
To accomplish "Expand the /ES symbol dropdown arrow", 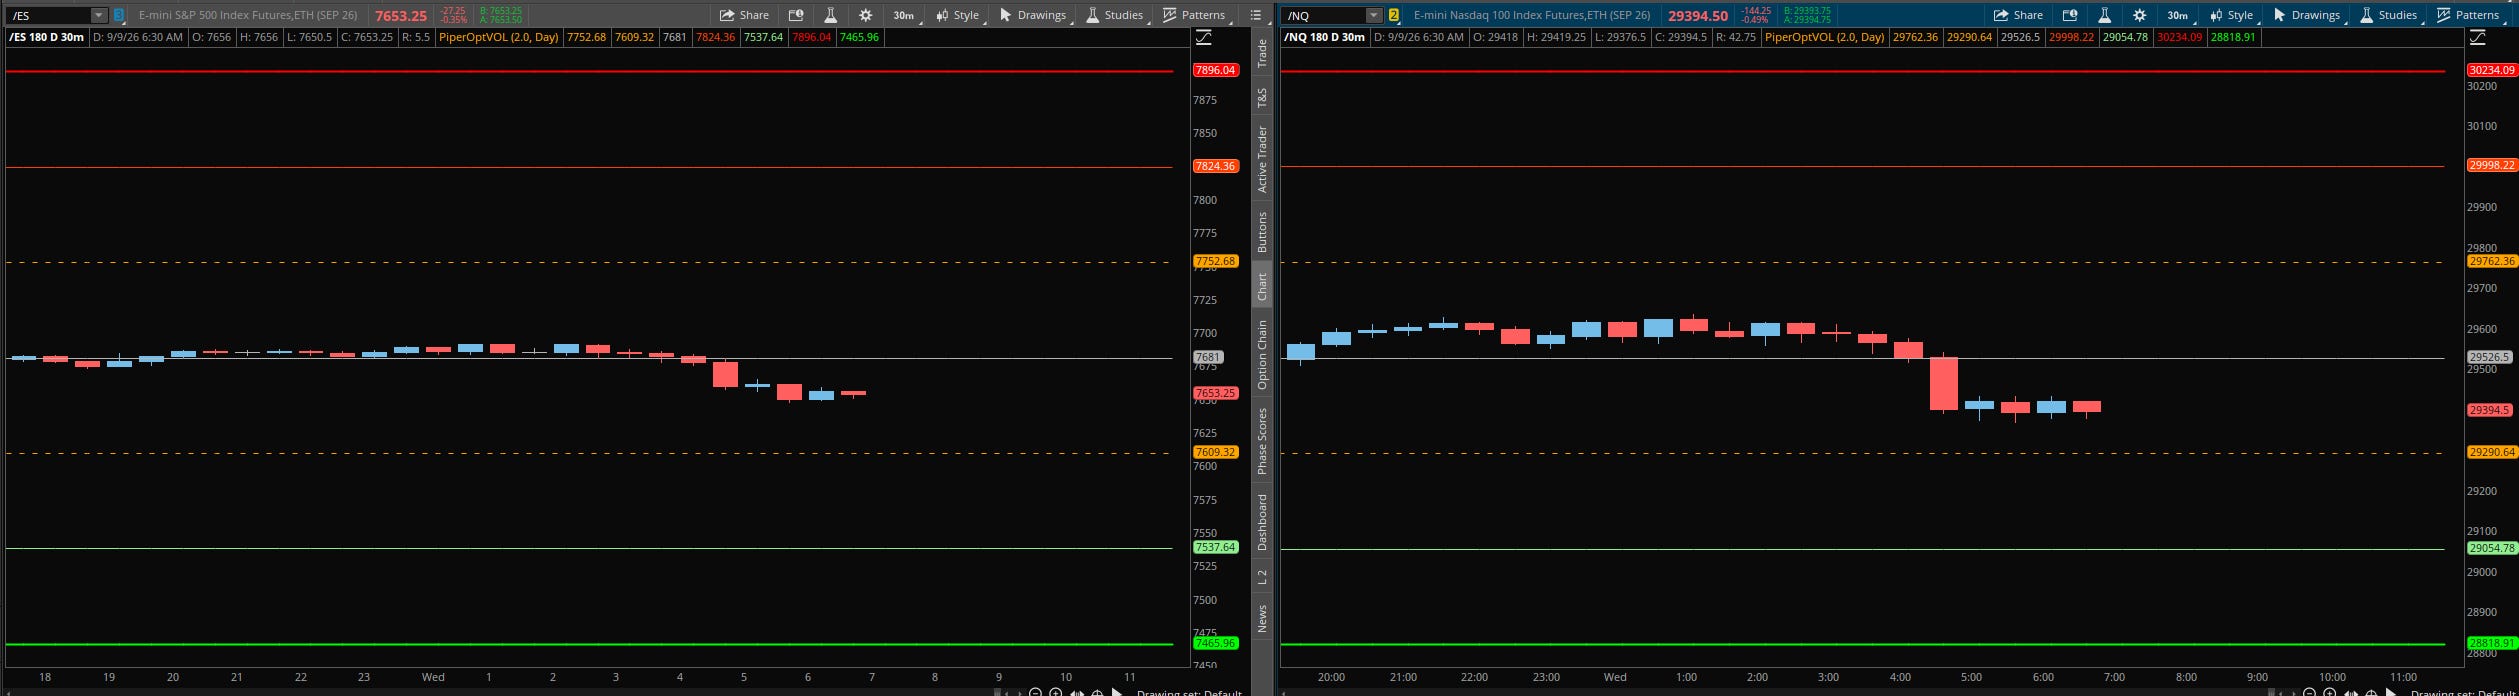I will (x=98, y=15).
